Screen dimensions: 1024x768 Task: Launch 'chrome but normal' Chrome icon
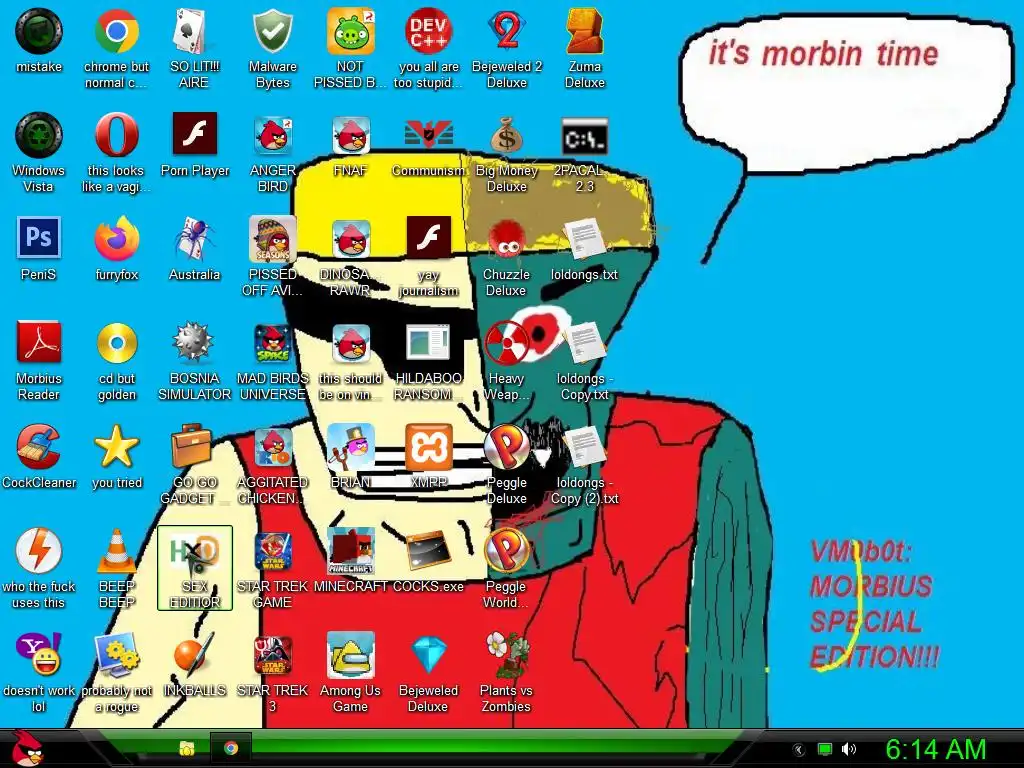pos(116,32)
